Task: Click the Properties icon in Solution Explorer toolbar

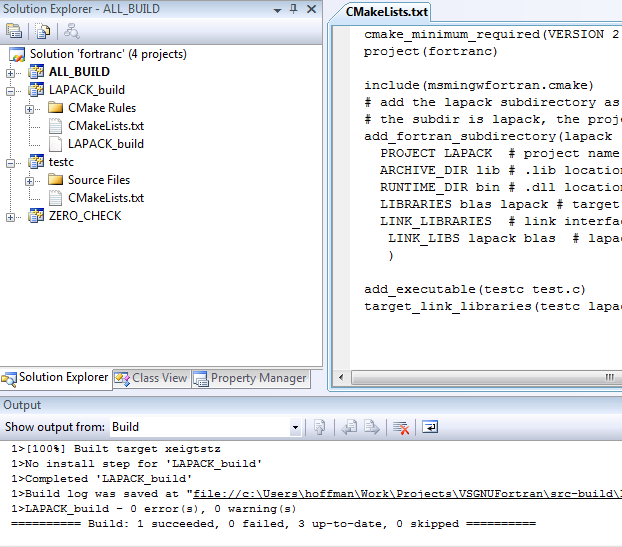Action: point(14,31)
